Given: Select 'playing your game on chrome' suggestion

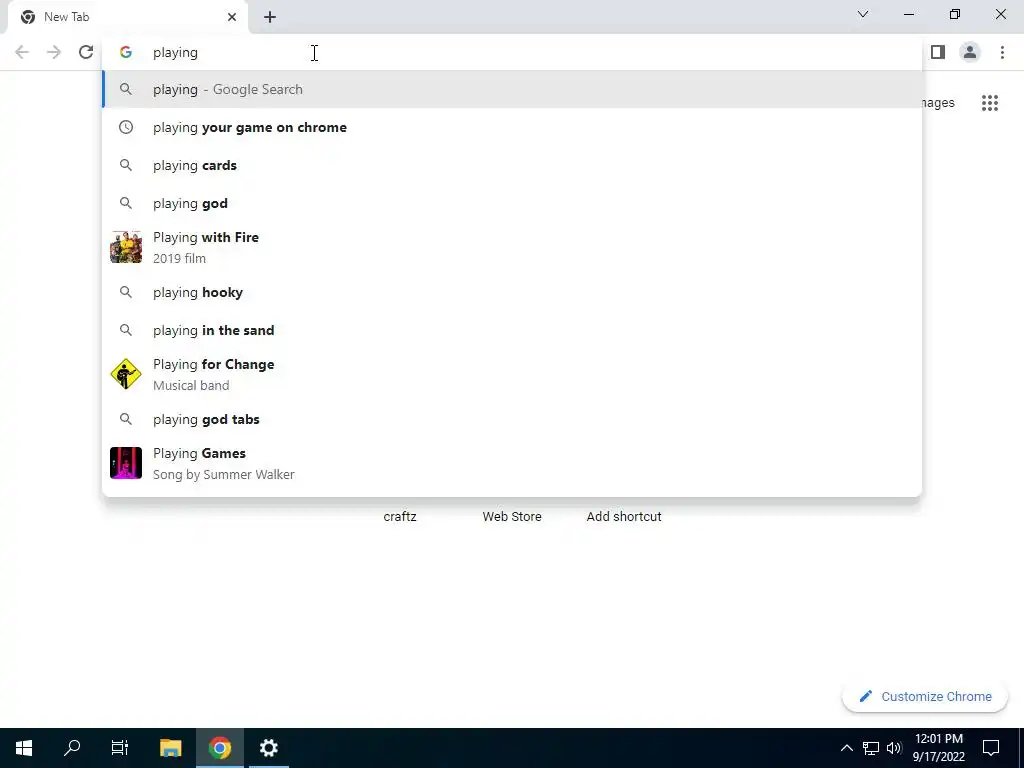Looking at the screenshot, I should coord(512,127).
